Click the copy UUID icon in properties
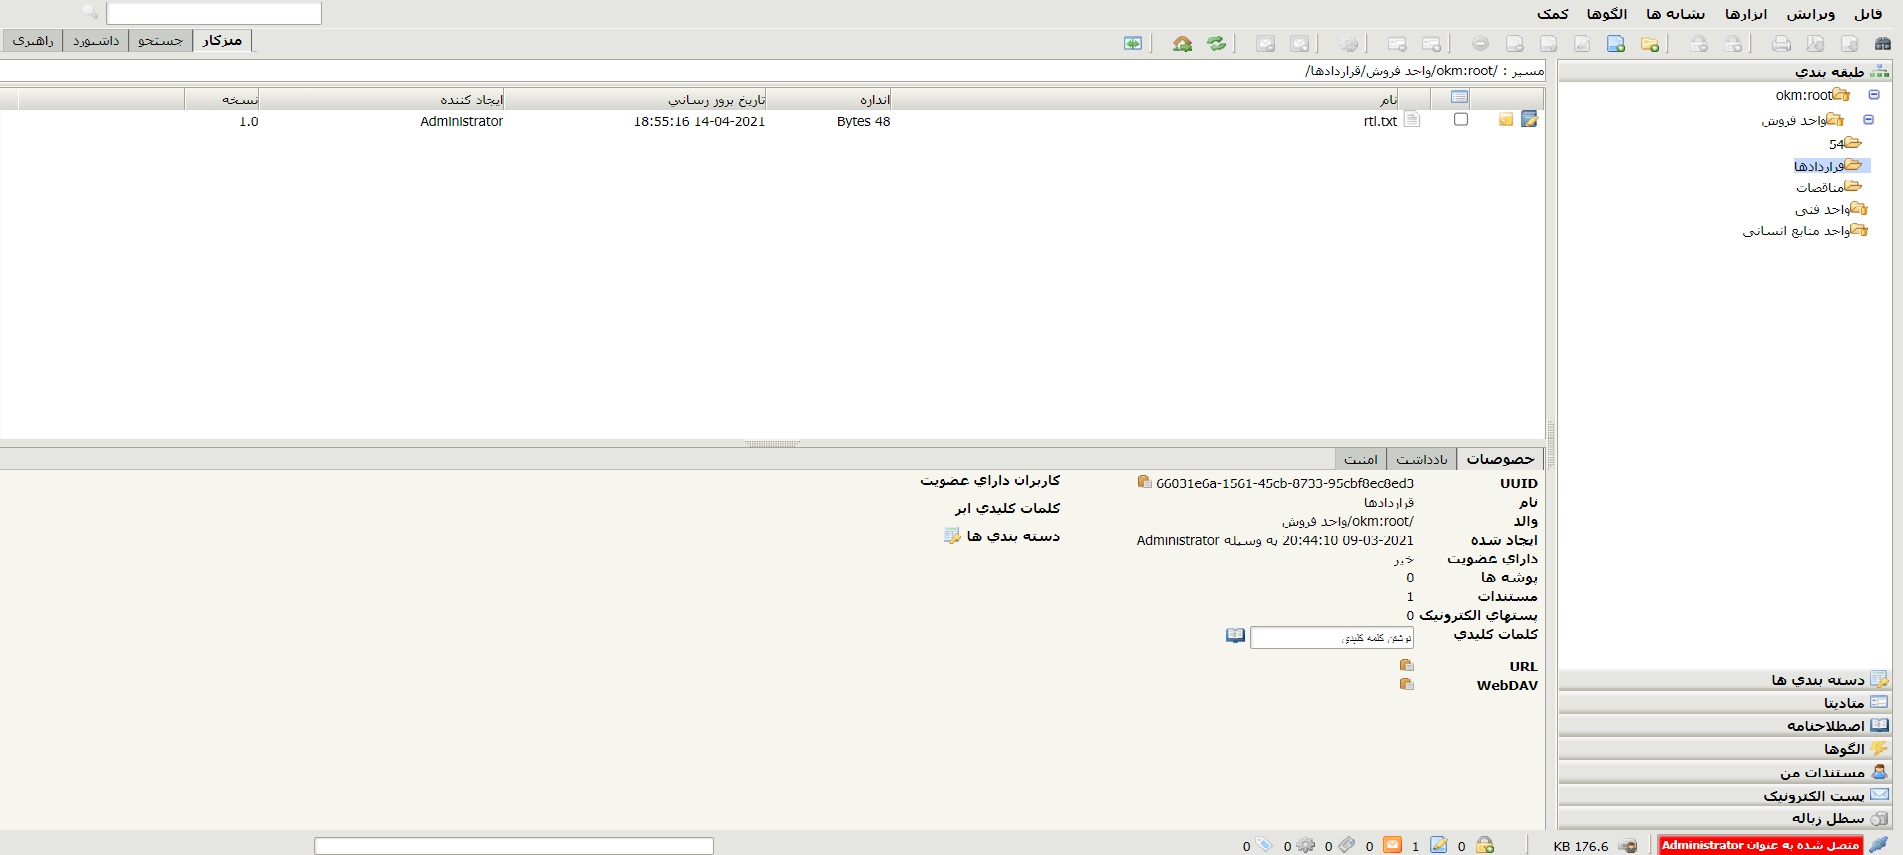 [x=1144, y=482]
